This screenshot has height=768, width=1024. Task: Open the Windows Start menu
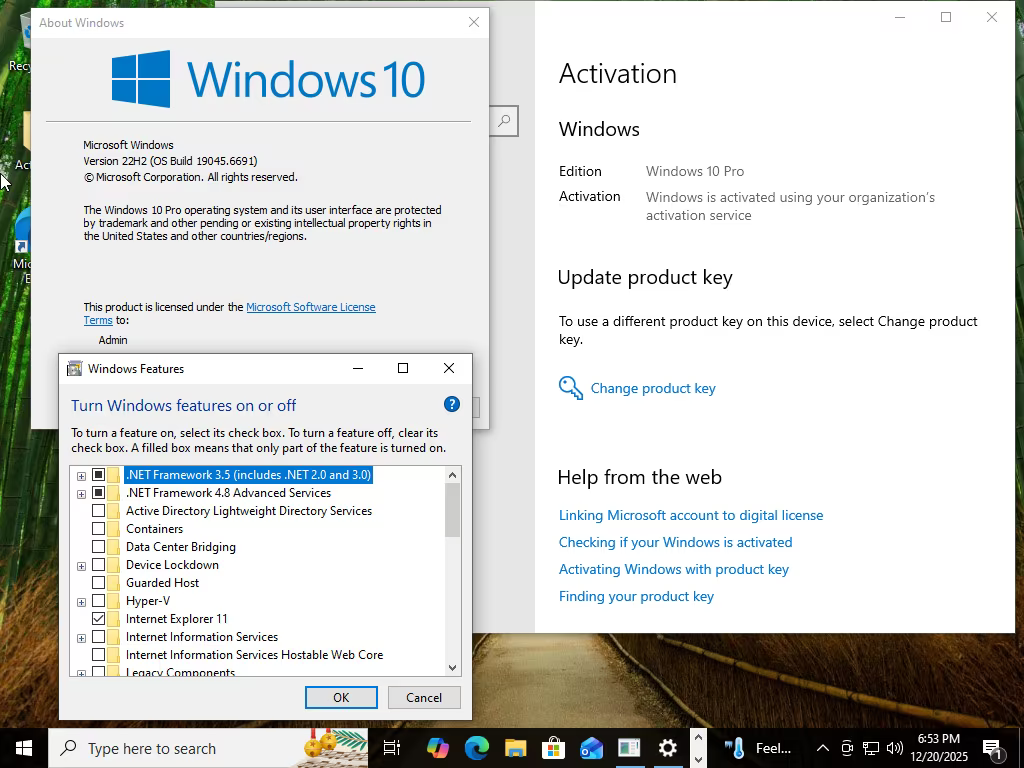pyautogui.click(x=24, y=748)
